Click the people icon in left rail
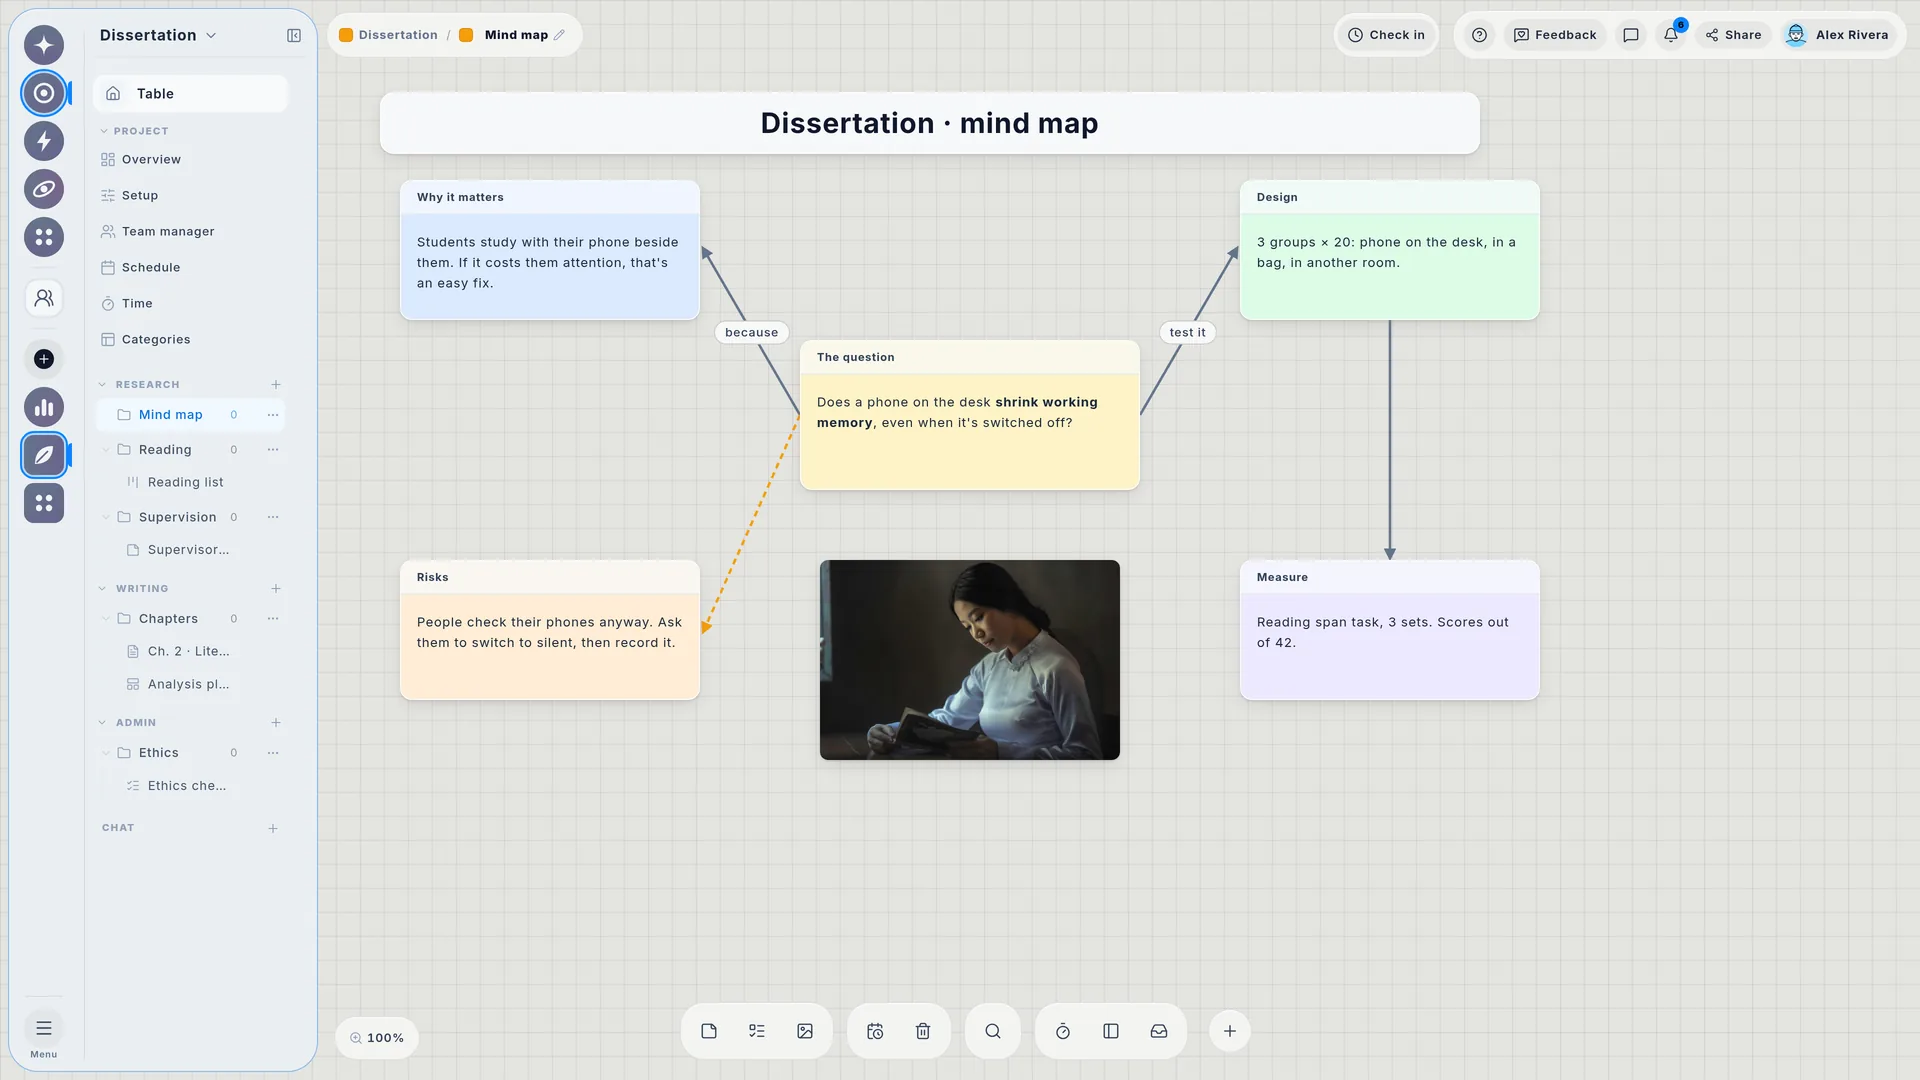Viewport: 1920px width, 1080px height. tap(44, 298)
